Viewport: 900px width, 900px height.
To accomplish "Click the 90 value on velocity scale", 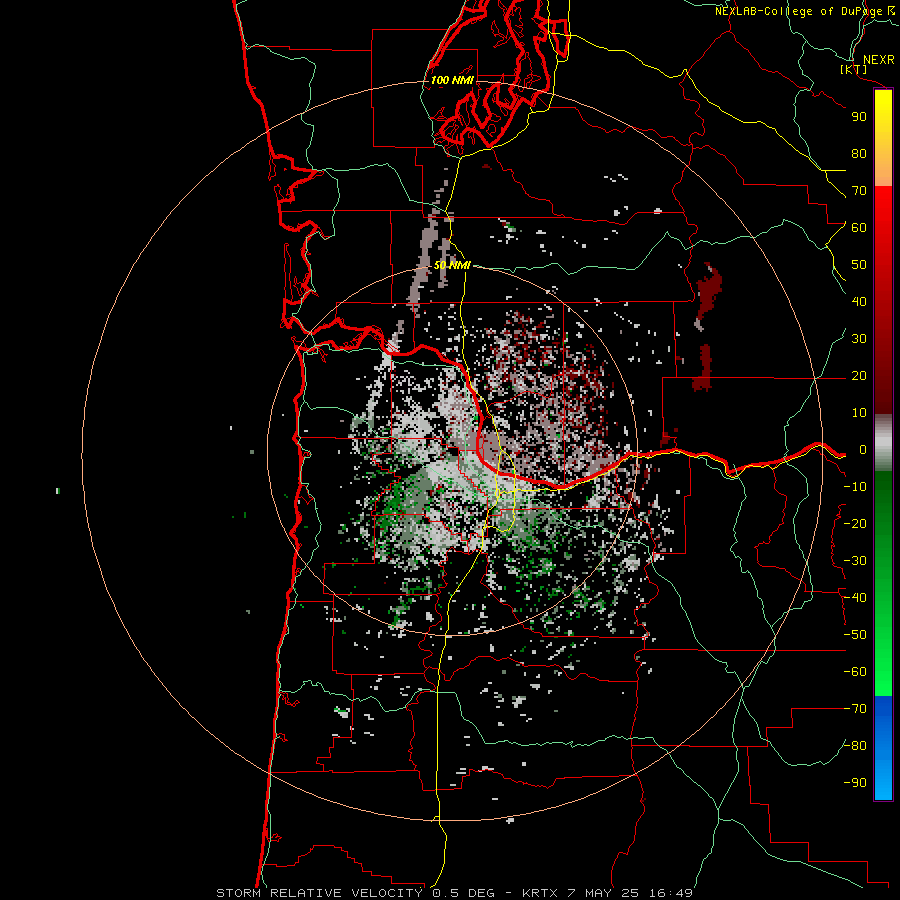I will [x=859, y=117].
